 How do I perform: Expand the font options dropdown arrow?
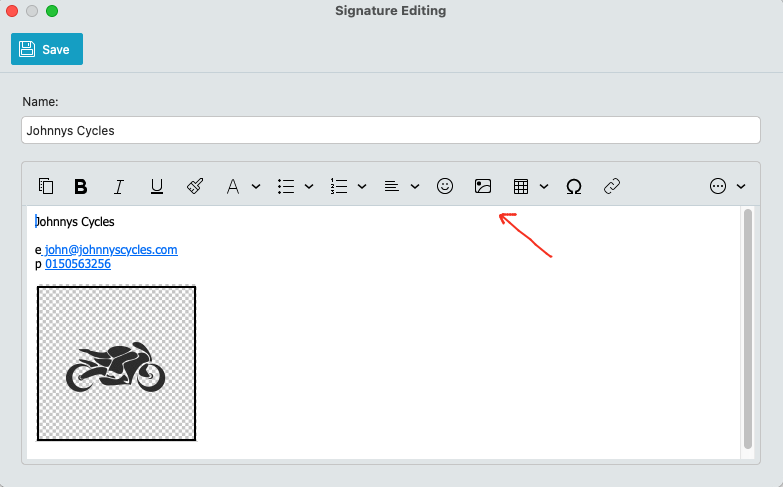[256, 187]
